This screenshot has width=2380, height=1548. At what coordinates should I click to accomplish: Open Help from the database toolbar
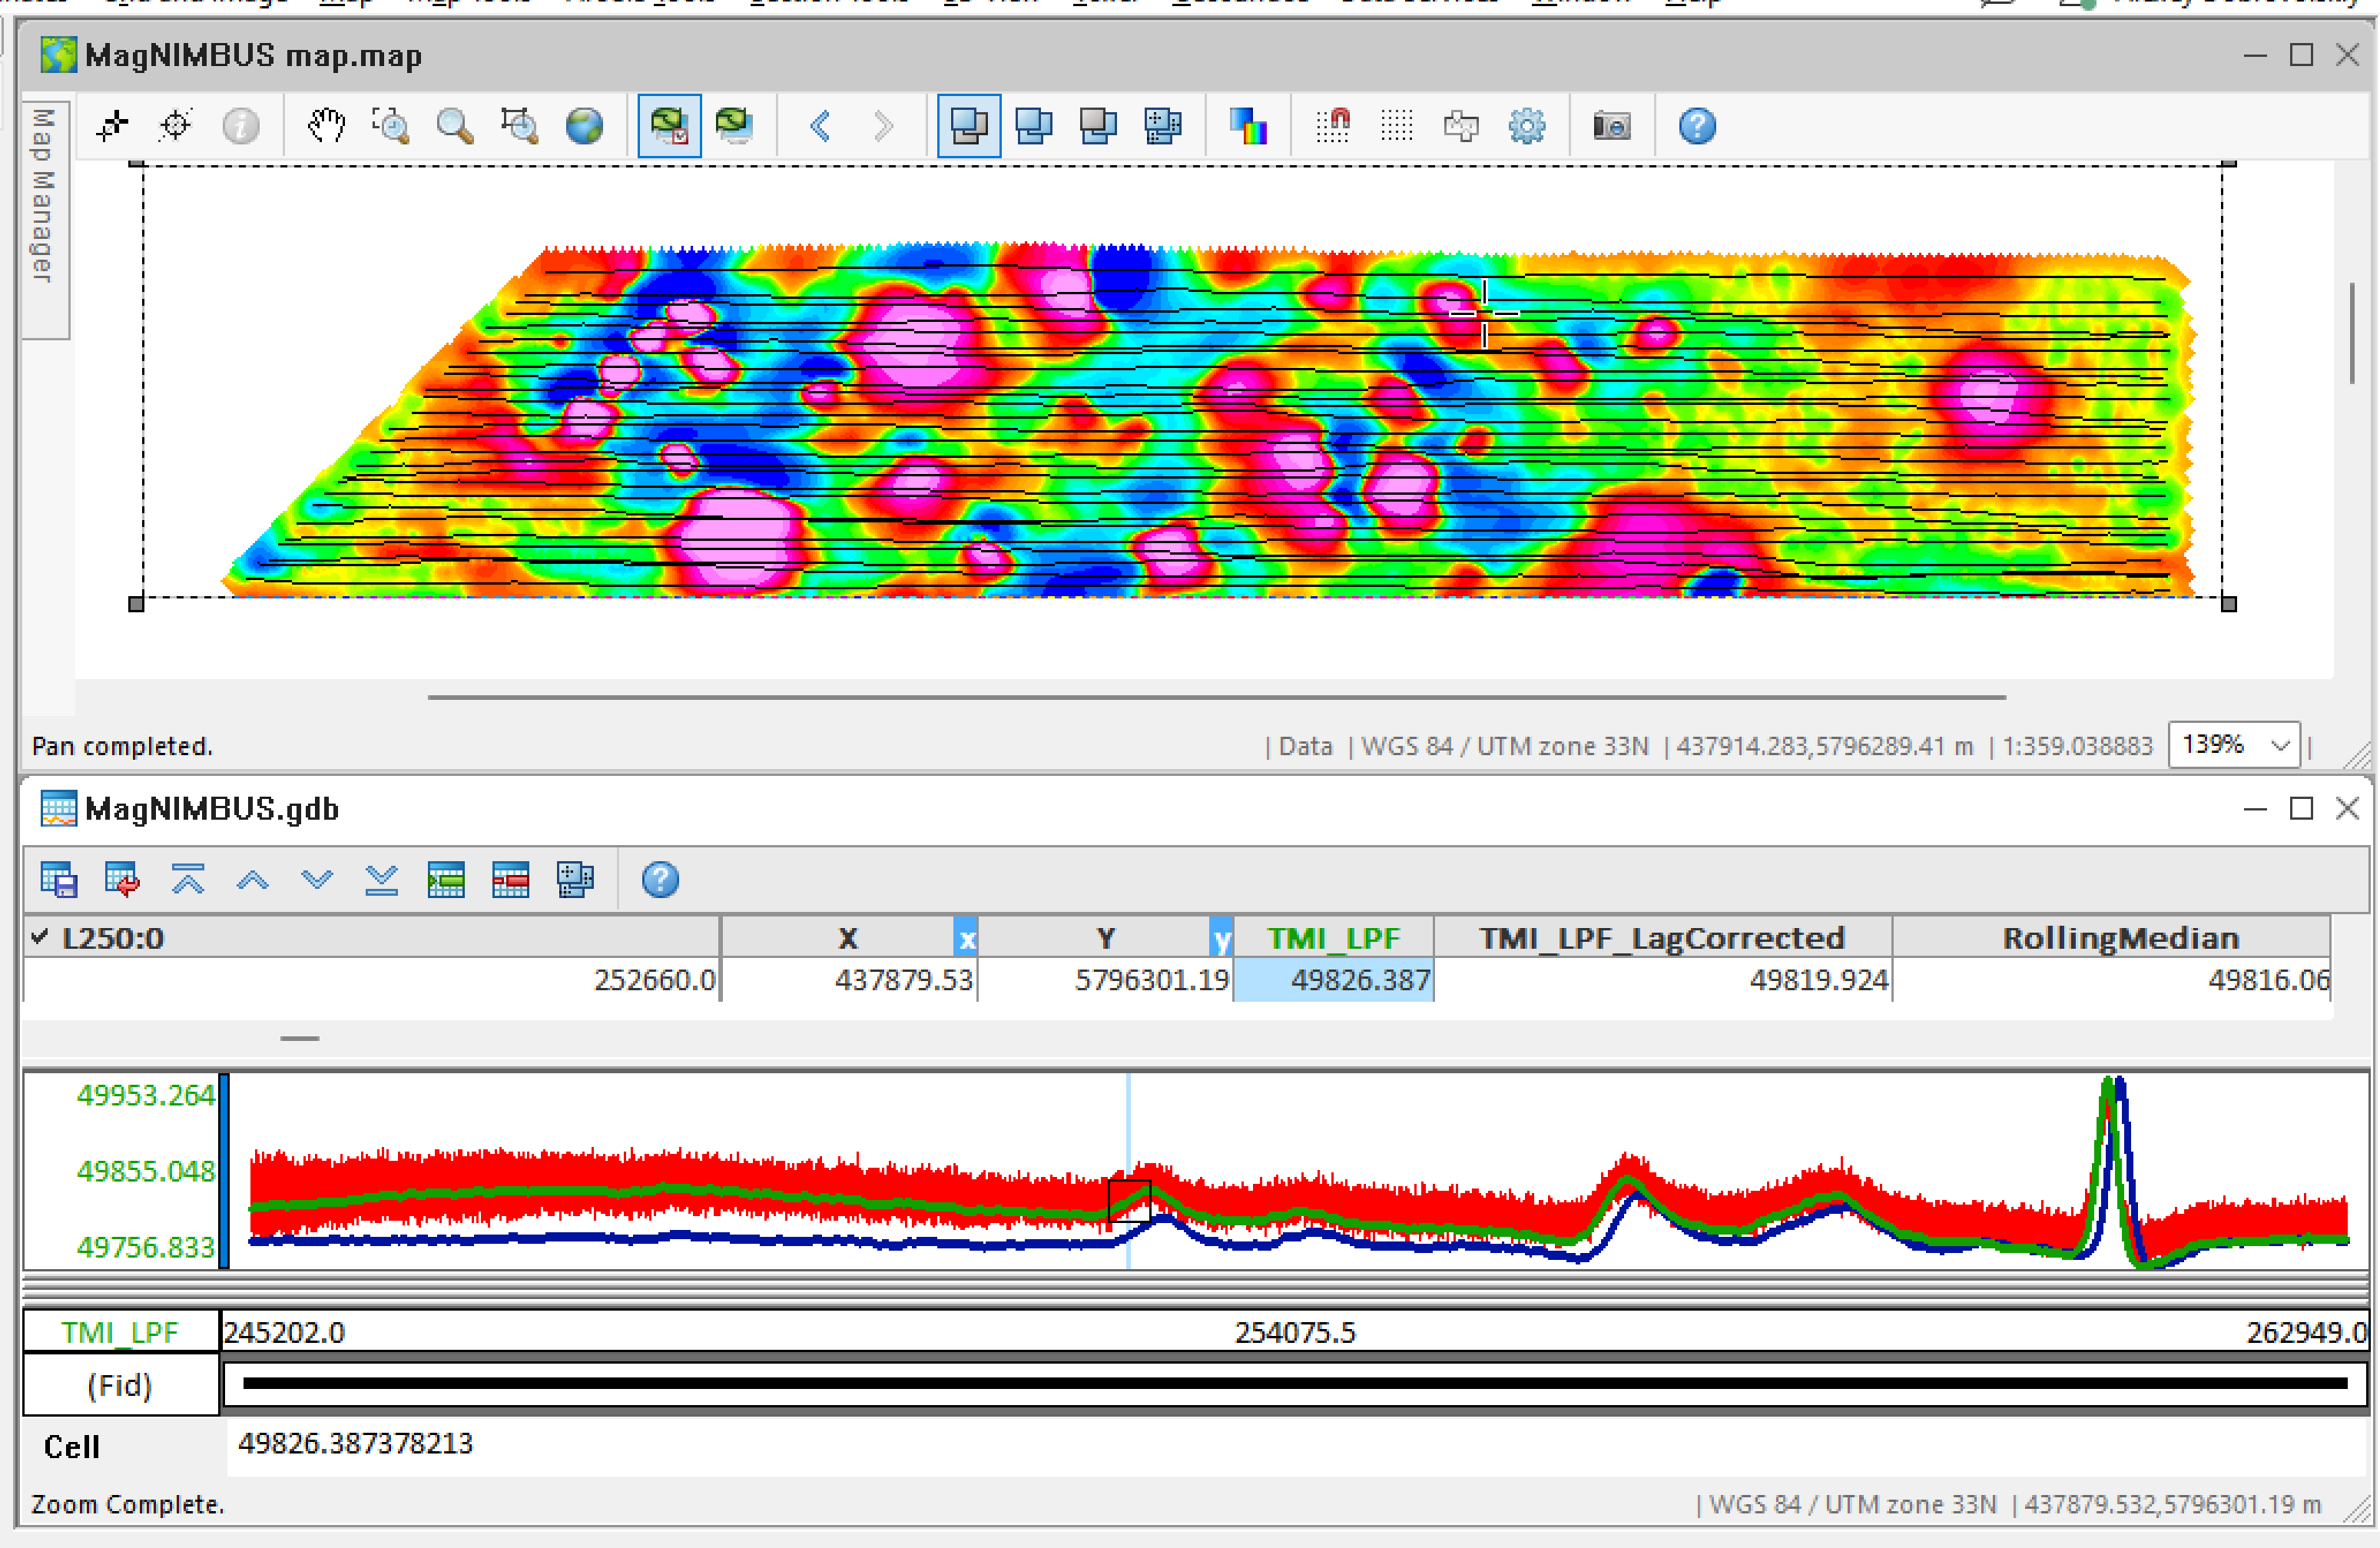[660, 880]
